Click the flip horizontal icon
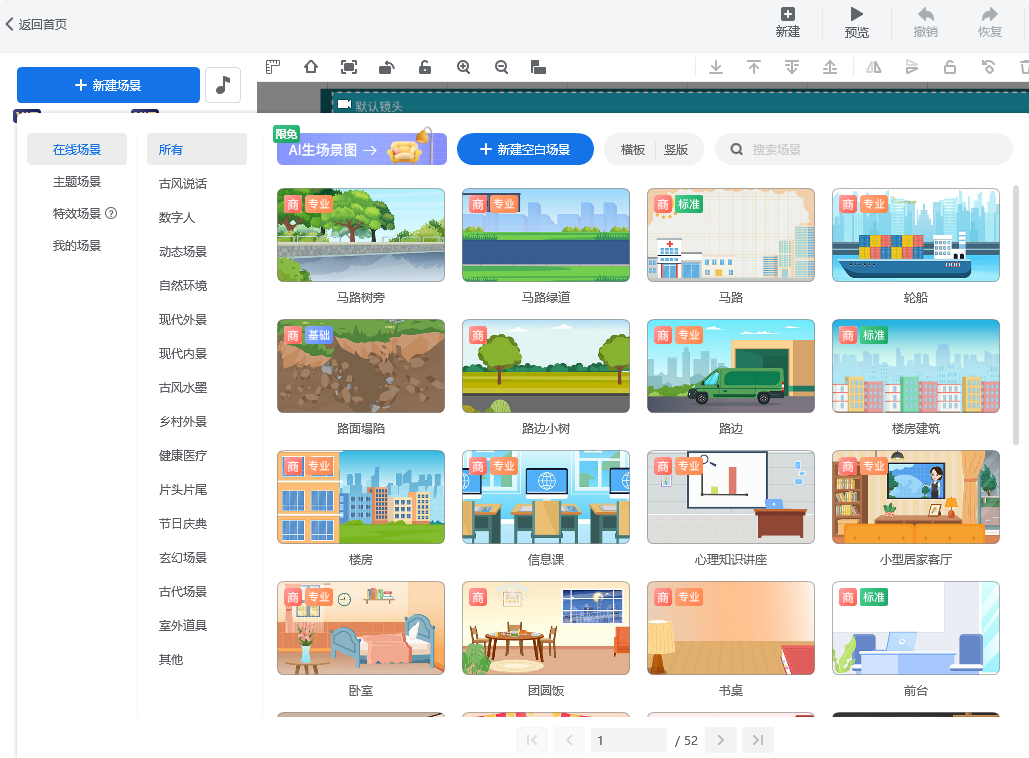1029x758 pixels. (x=873, y=67)
